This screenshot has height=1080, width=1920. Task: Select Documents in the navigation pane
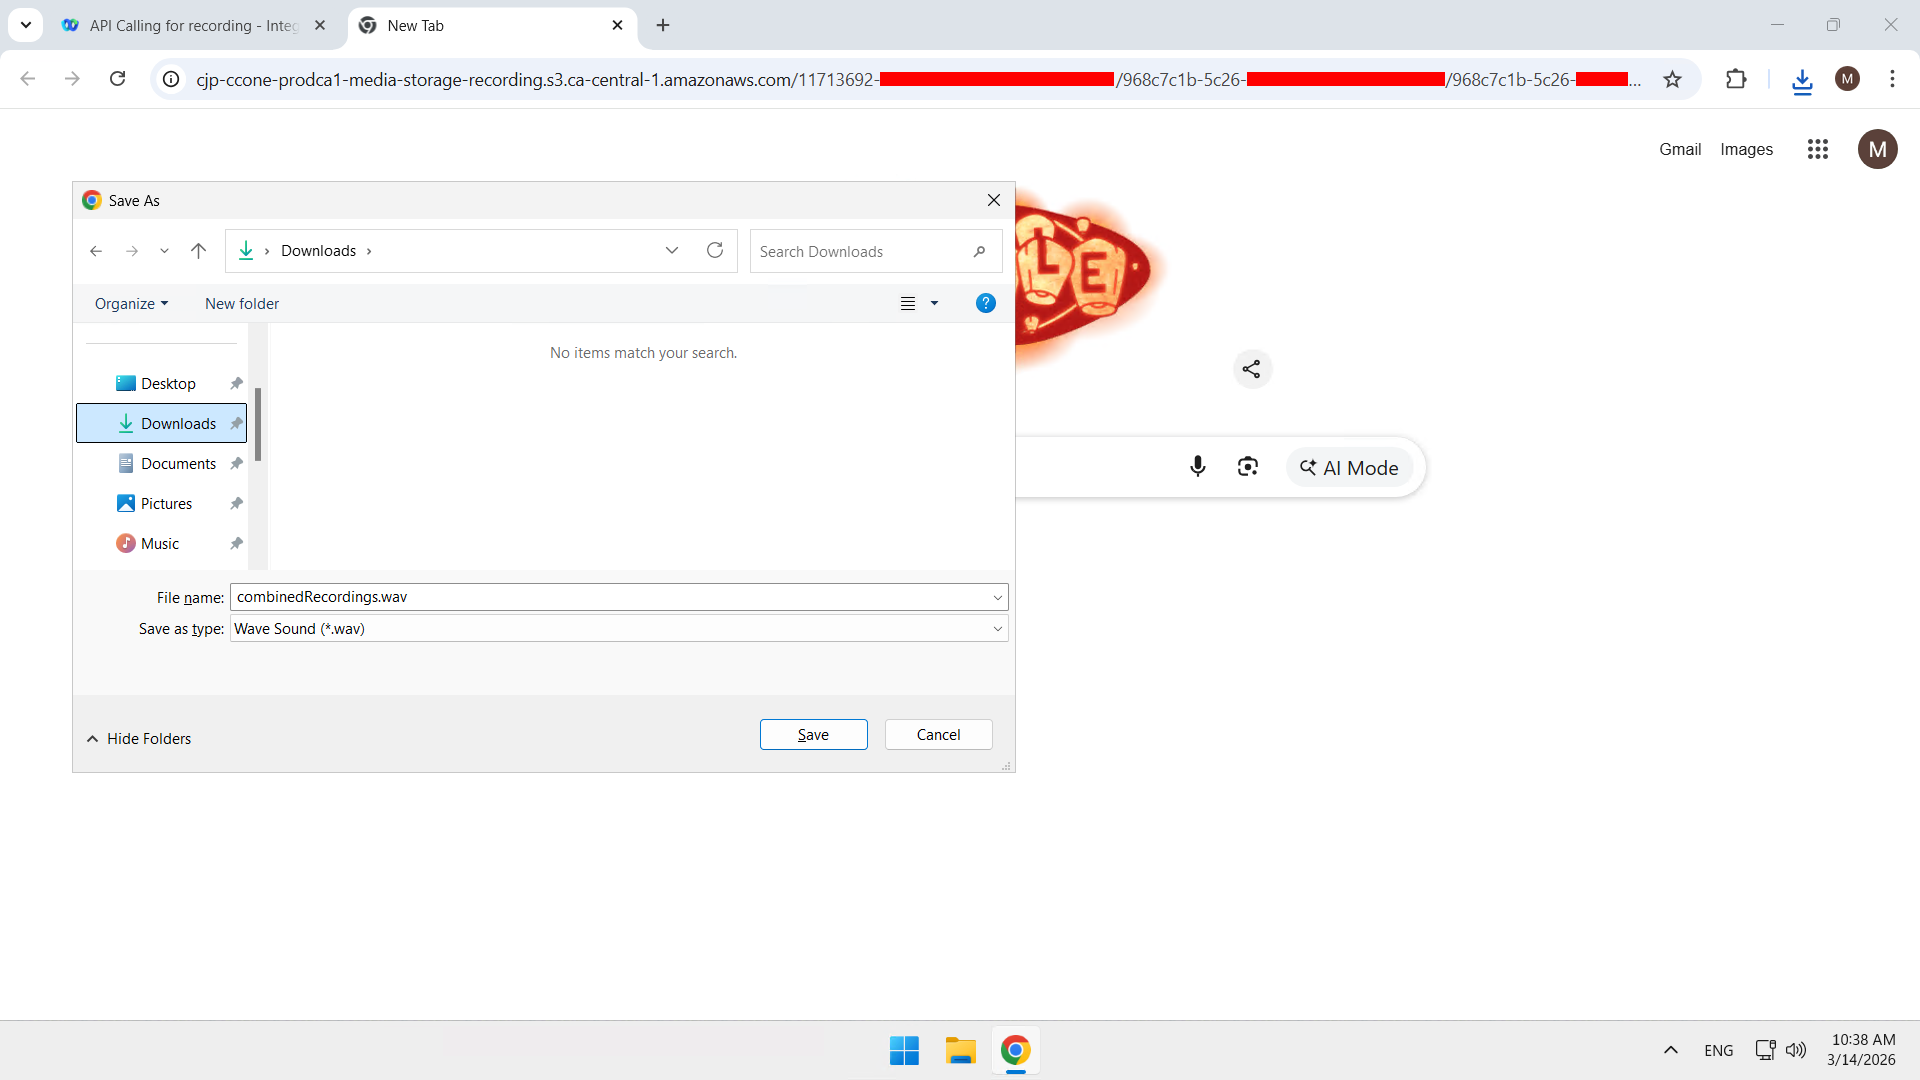tap(178, 464)
